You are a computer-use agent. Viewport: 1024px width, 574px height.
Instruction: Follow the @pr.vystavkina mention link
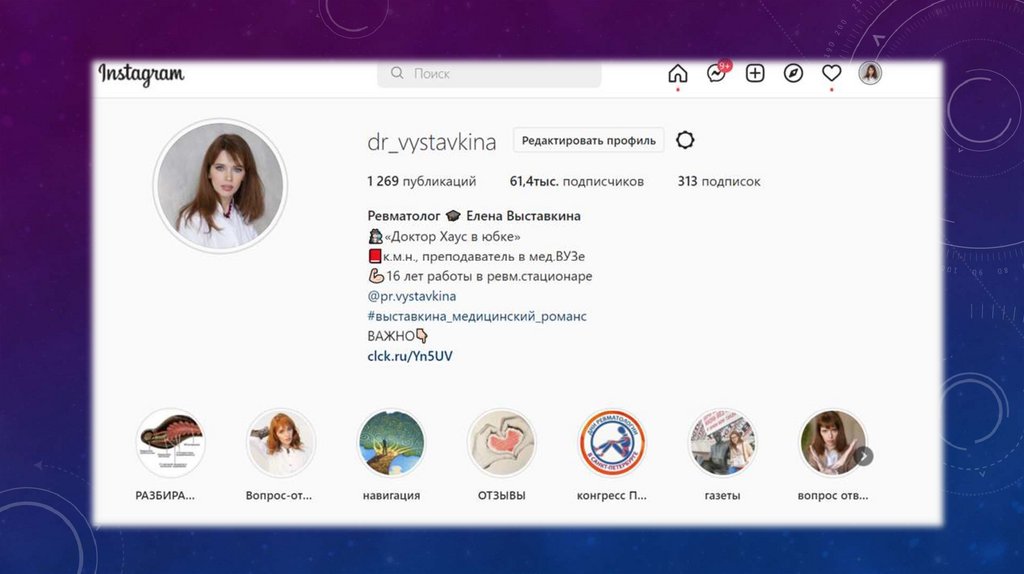point(411,296)
